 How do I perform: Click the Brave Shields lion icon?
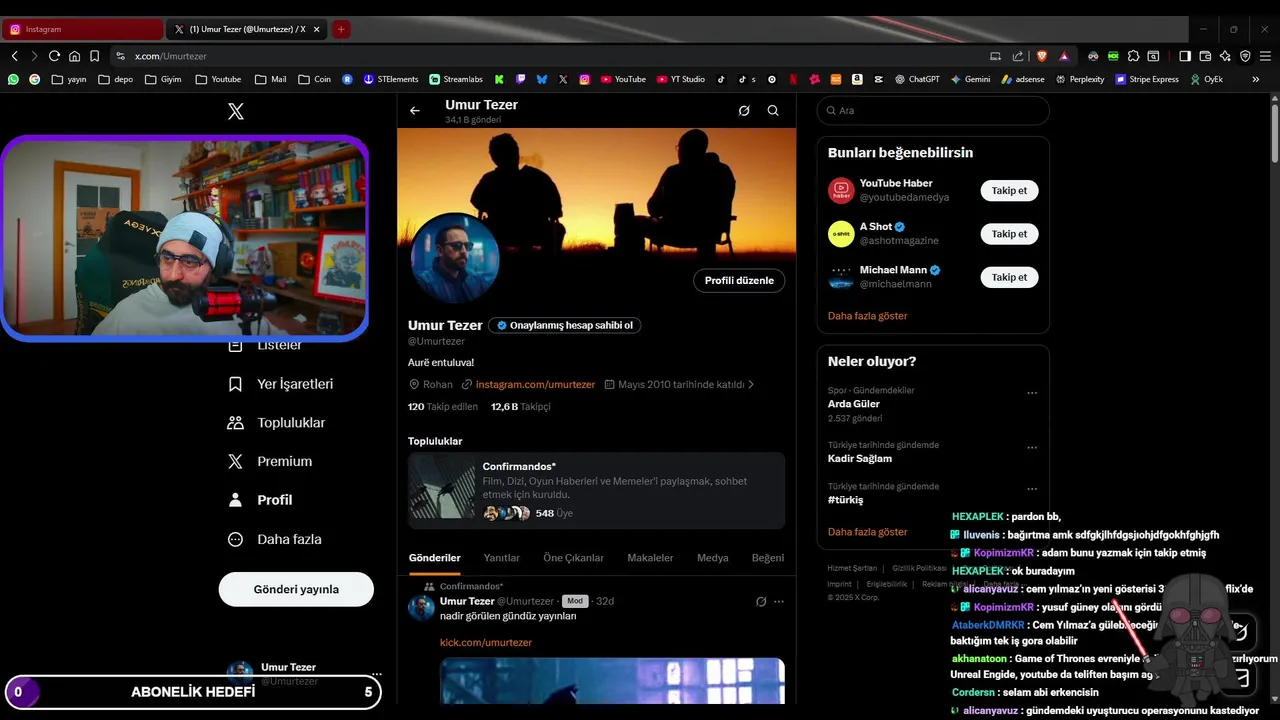[1041, 56]
